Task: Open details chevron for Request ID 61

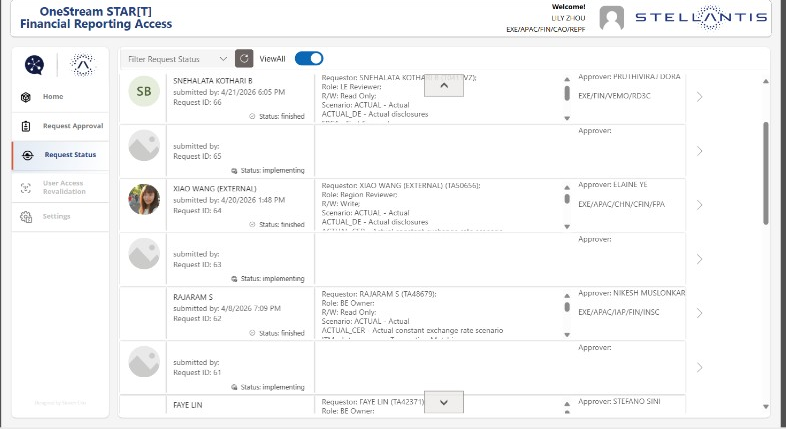Action: pyautogui.click(x=700, y=367)
